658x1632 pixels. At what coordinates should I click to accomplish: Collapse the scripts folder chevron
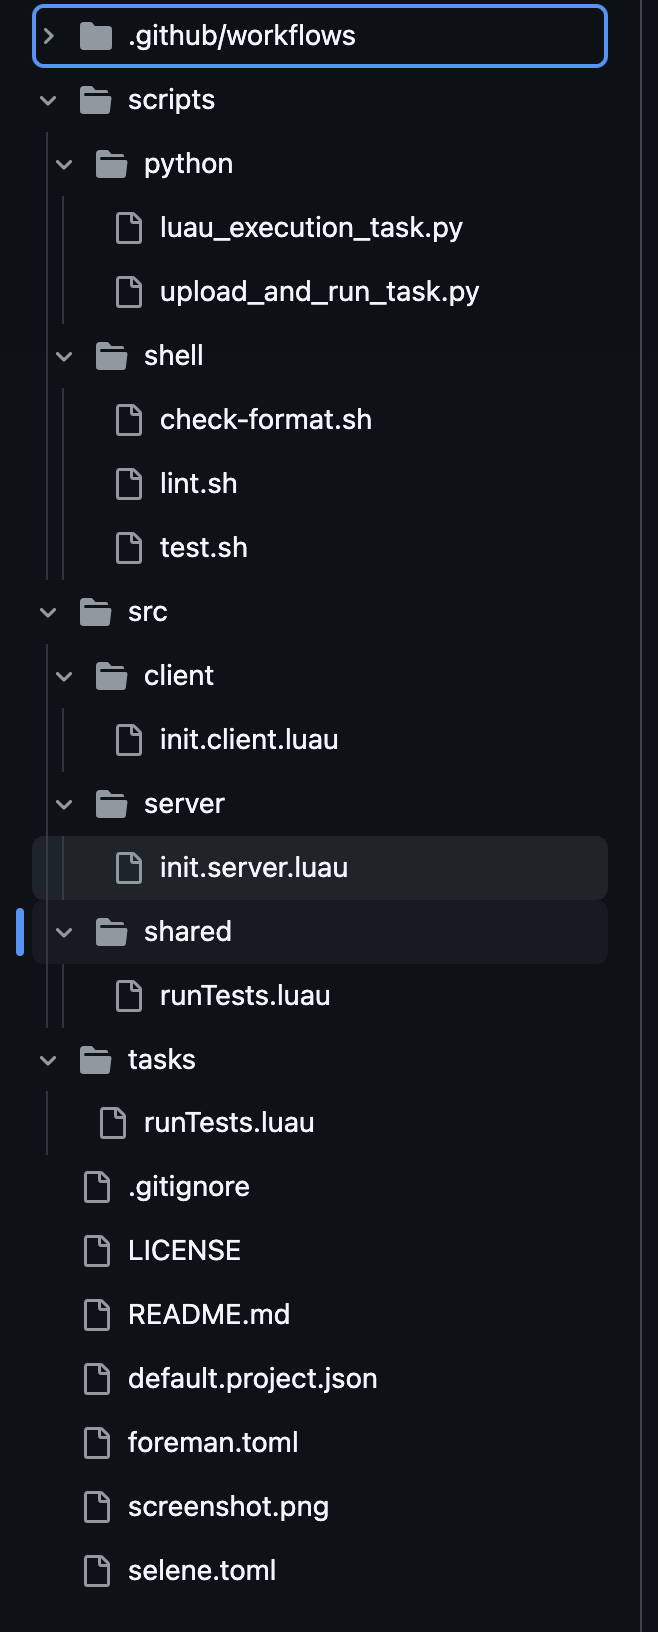[49, 100]
